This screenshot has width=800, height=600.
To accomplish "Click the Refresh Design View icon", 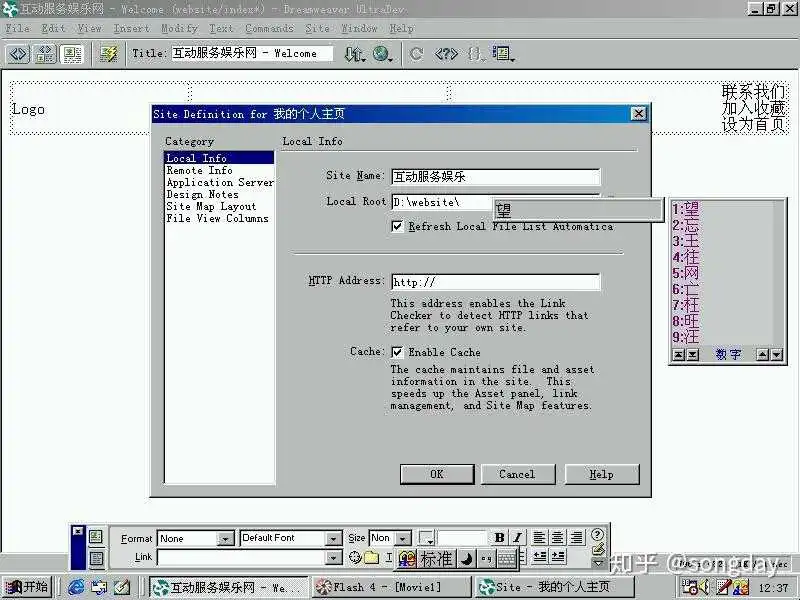I will (x=416, y=54).
